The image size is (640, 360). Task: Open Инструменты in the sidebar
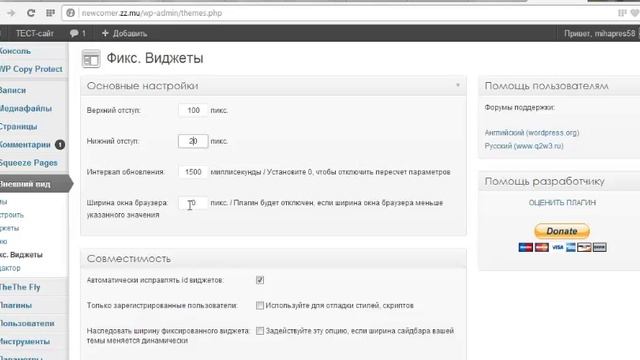[25, 341]
